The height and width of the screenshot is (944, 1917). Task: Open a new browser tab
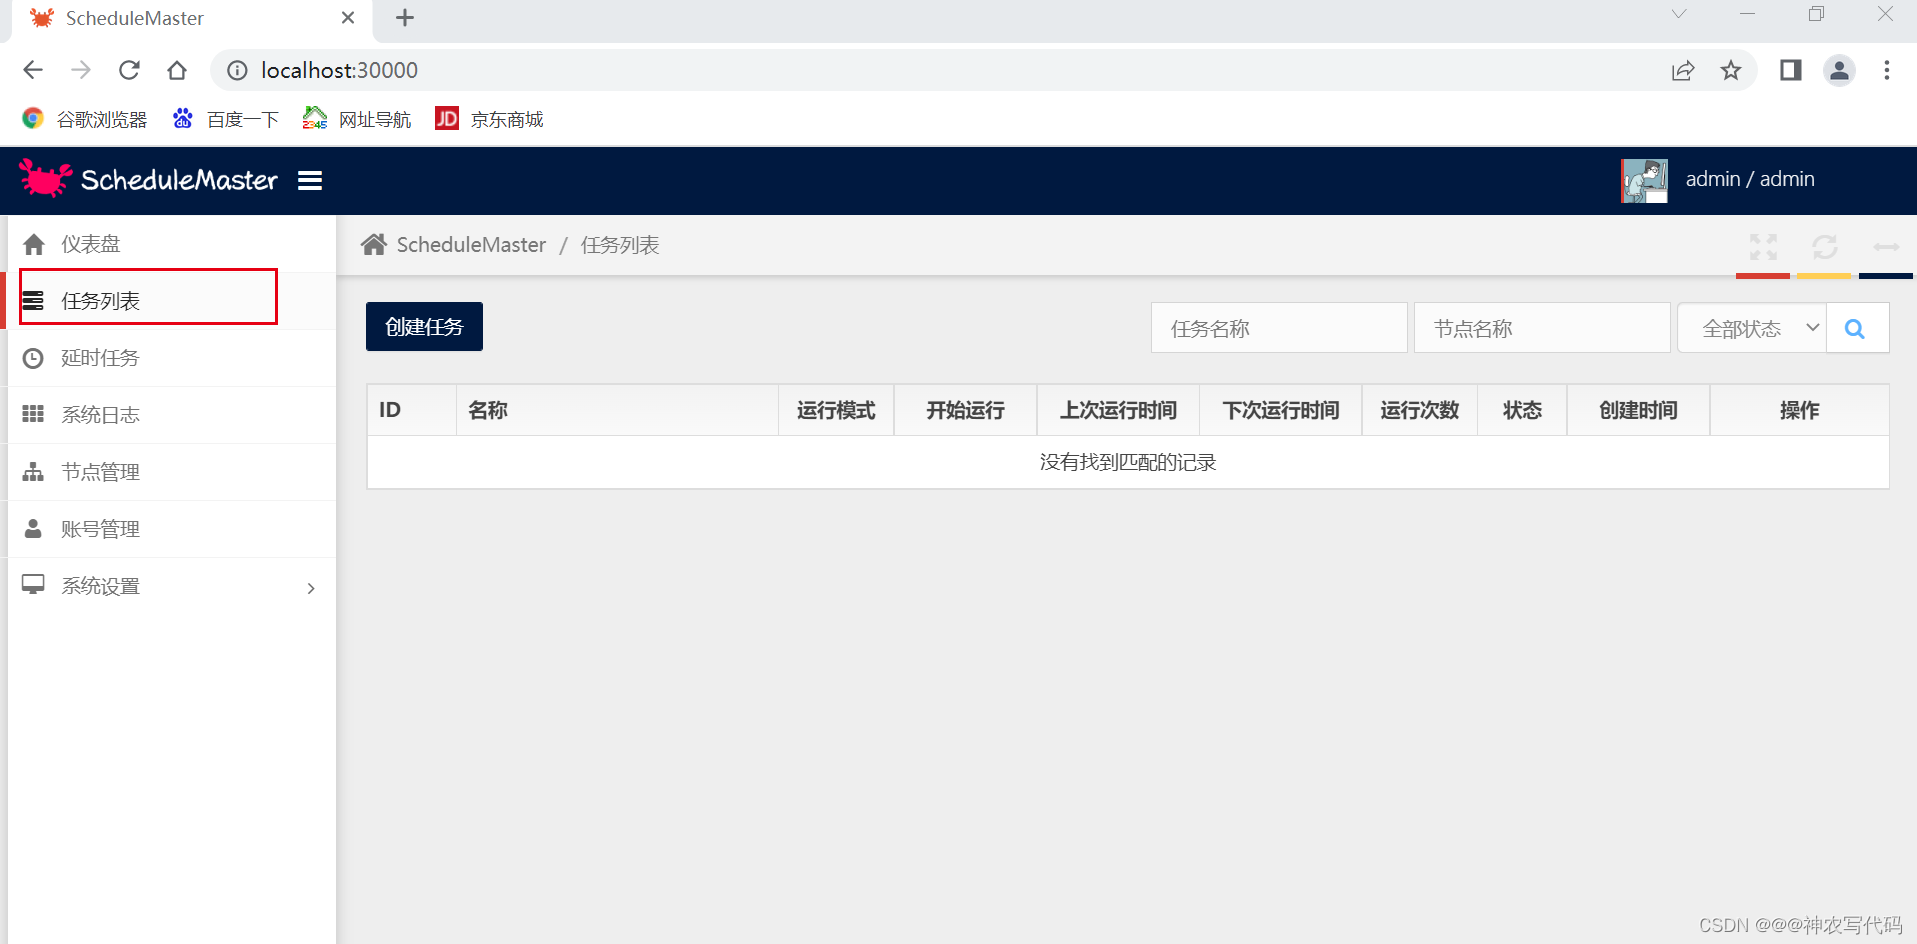tap(405, 17)
